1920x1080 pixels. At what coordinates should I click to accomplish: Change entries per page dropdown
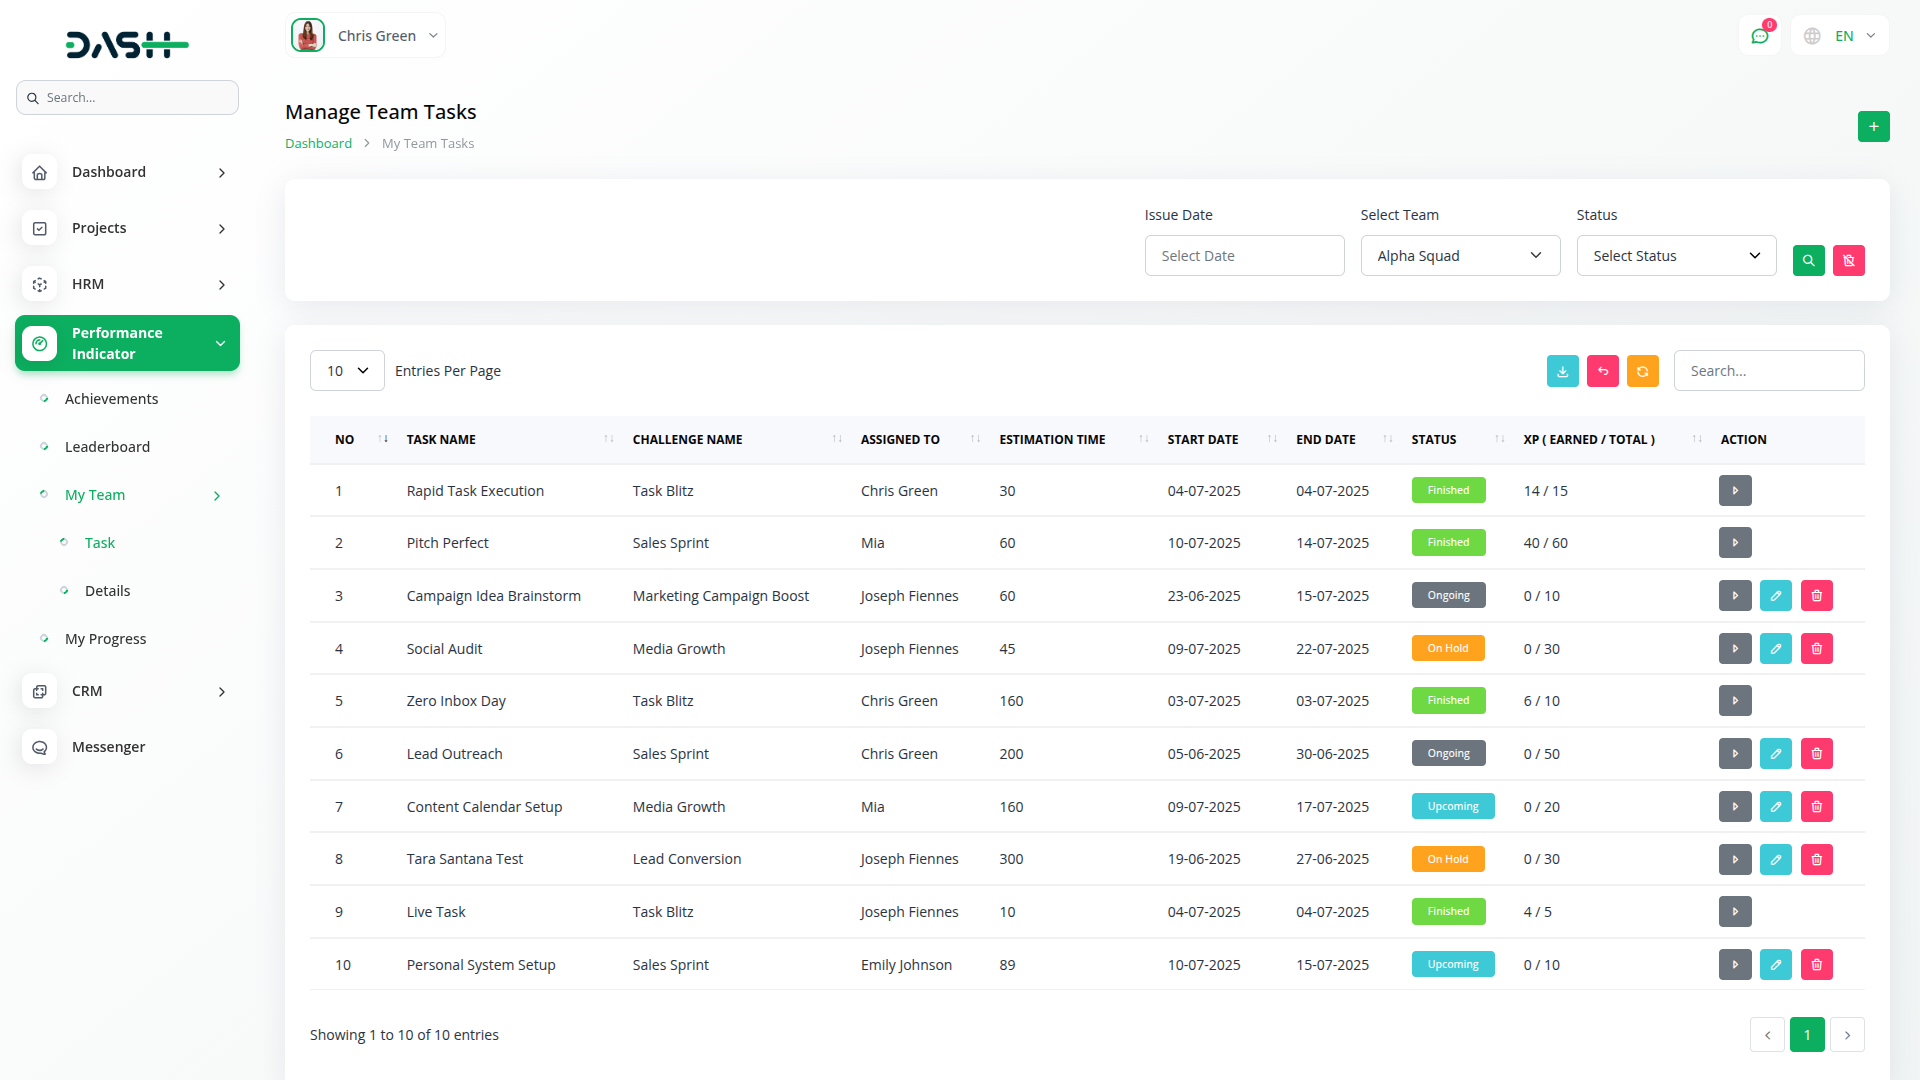pyautogui.click(x=347, y=371)
